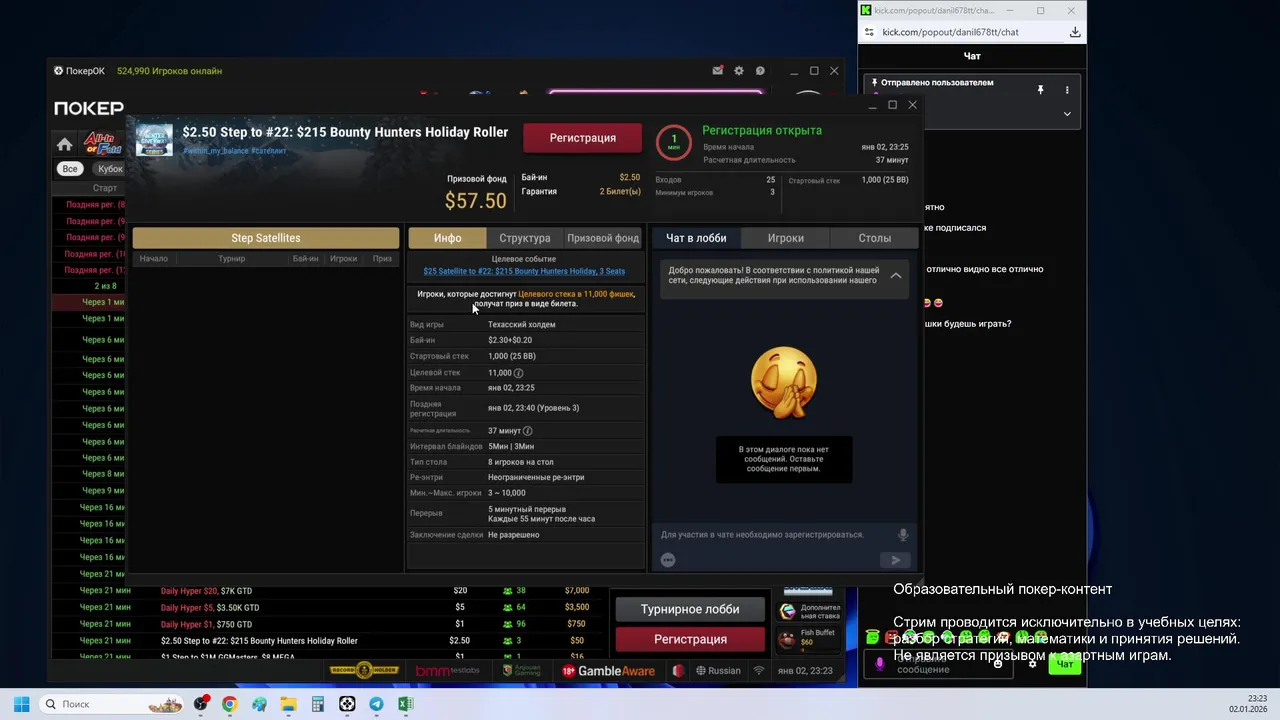1280x720 pixels.
Task: Sort satellites list by Начало column
Action: tap(154, 259)
